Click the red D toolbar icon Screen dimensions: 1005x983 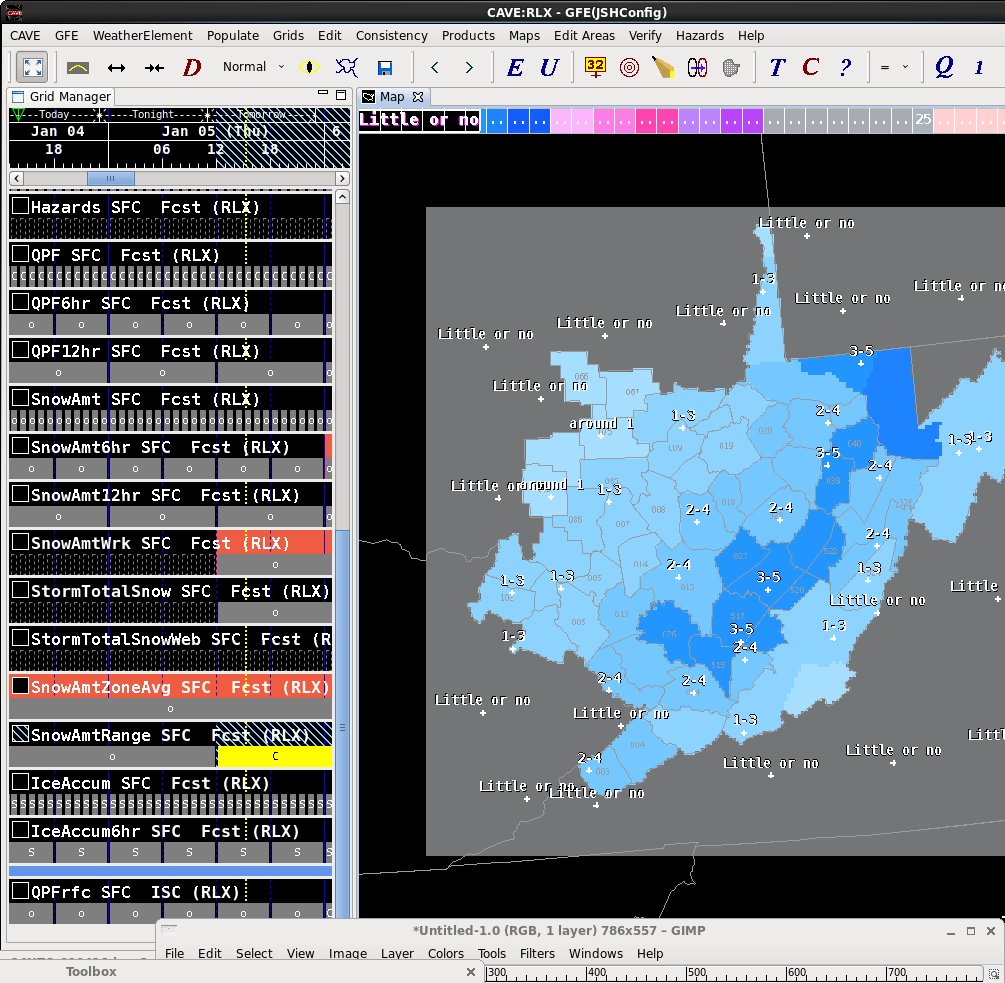point(192,67)
